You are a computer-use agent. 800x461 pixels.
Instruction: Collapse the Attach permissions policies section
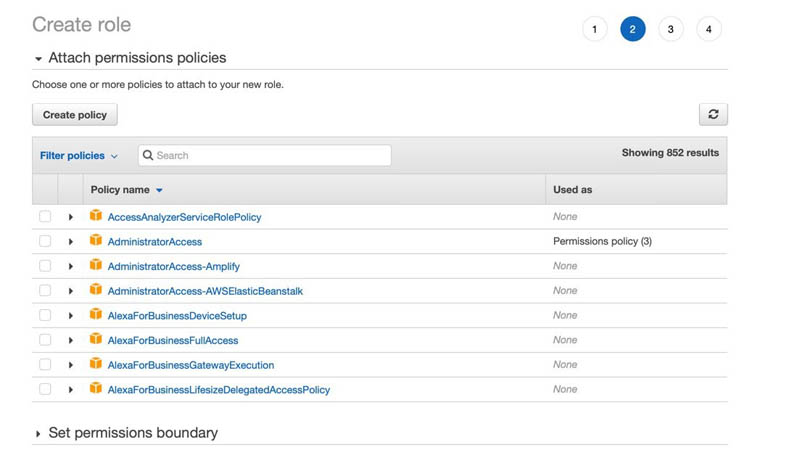[38, 59]
